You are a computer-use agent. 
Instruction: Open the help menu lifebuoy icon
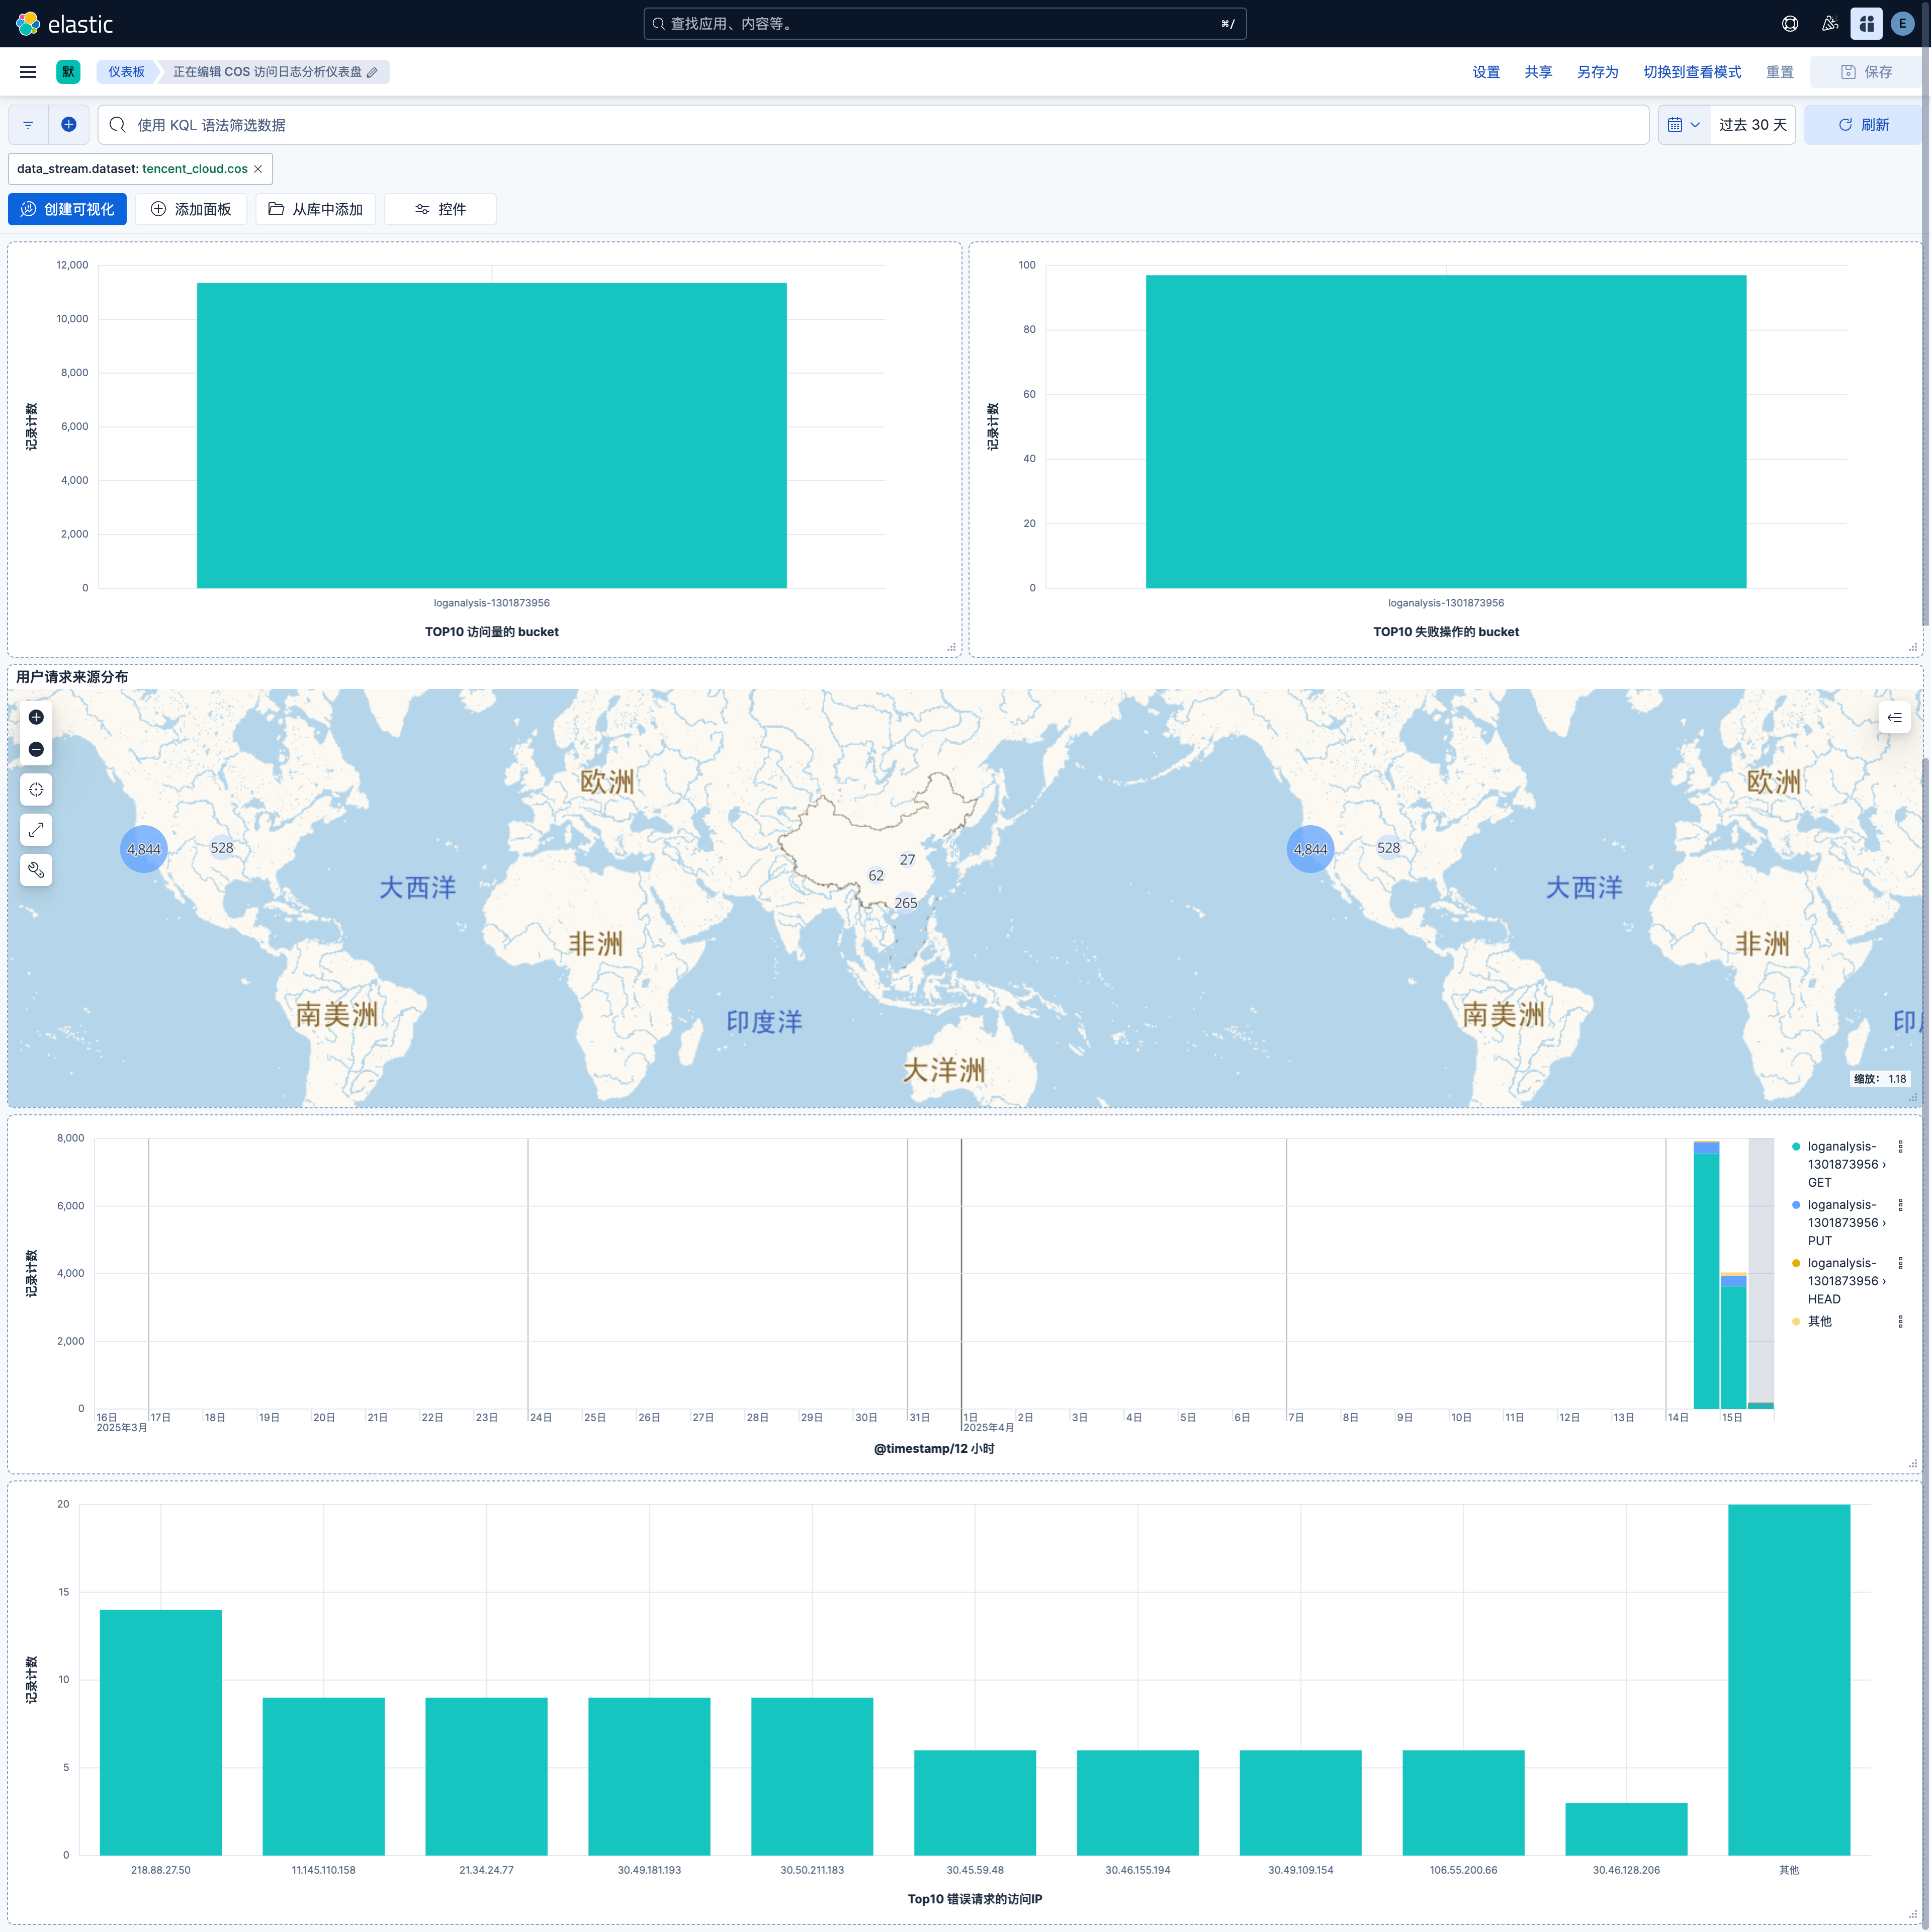pyautogui.click(x=1789, y=23)
